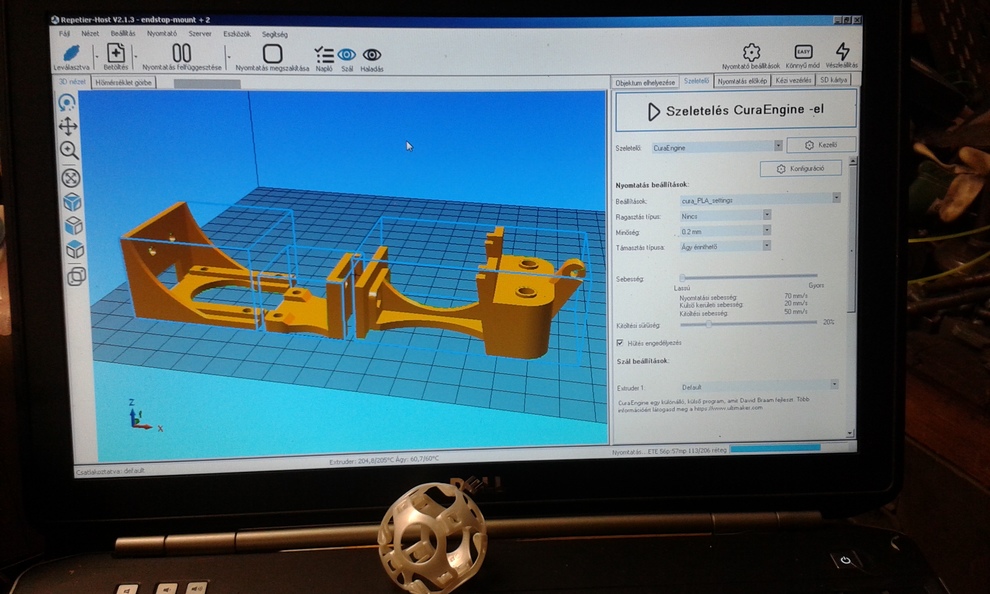This screenshot has height=594, width=990.
Task: Open the Eszközök menu
Action: tap(237, 34)
